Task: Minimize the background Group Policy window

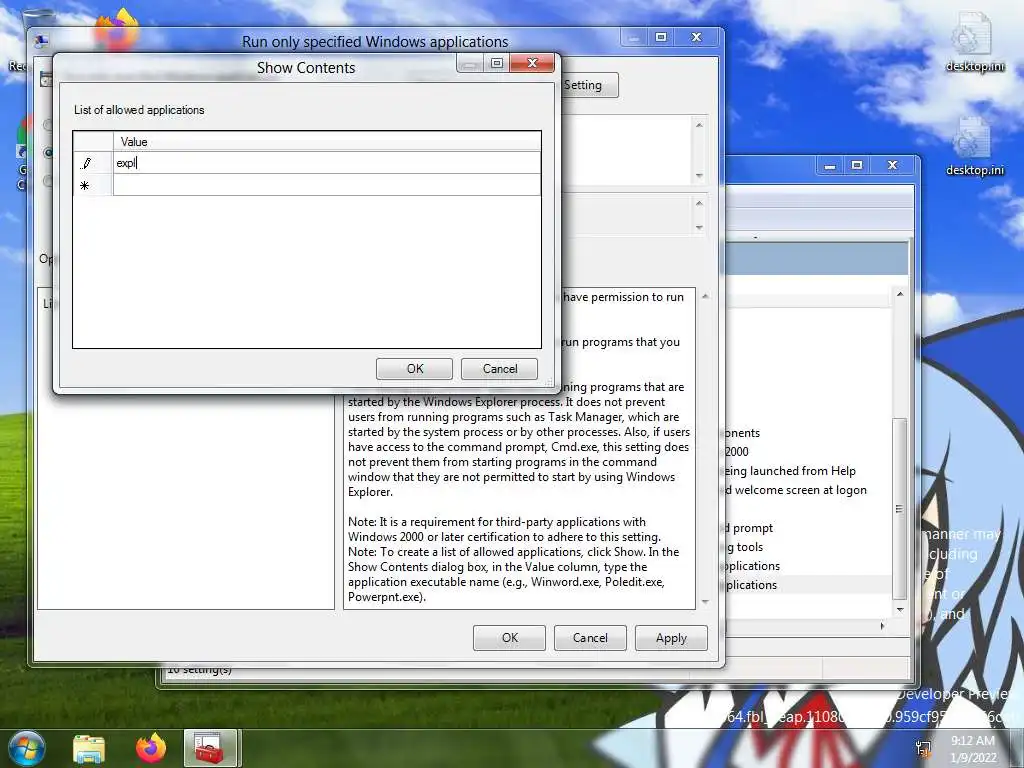Action: pyautogui.click(x=829, y=166)
